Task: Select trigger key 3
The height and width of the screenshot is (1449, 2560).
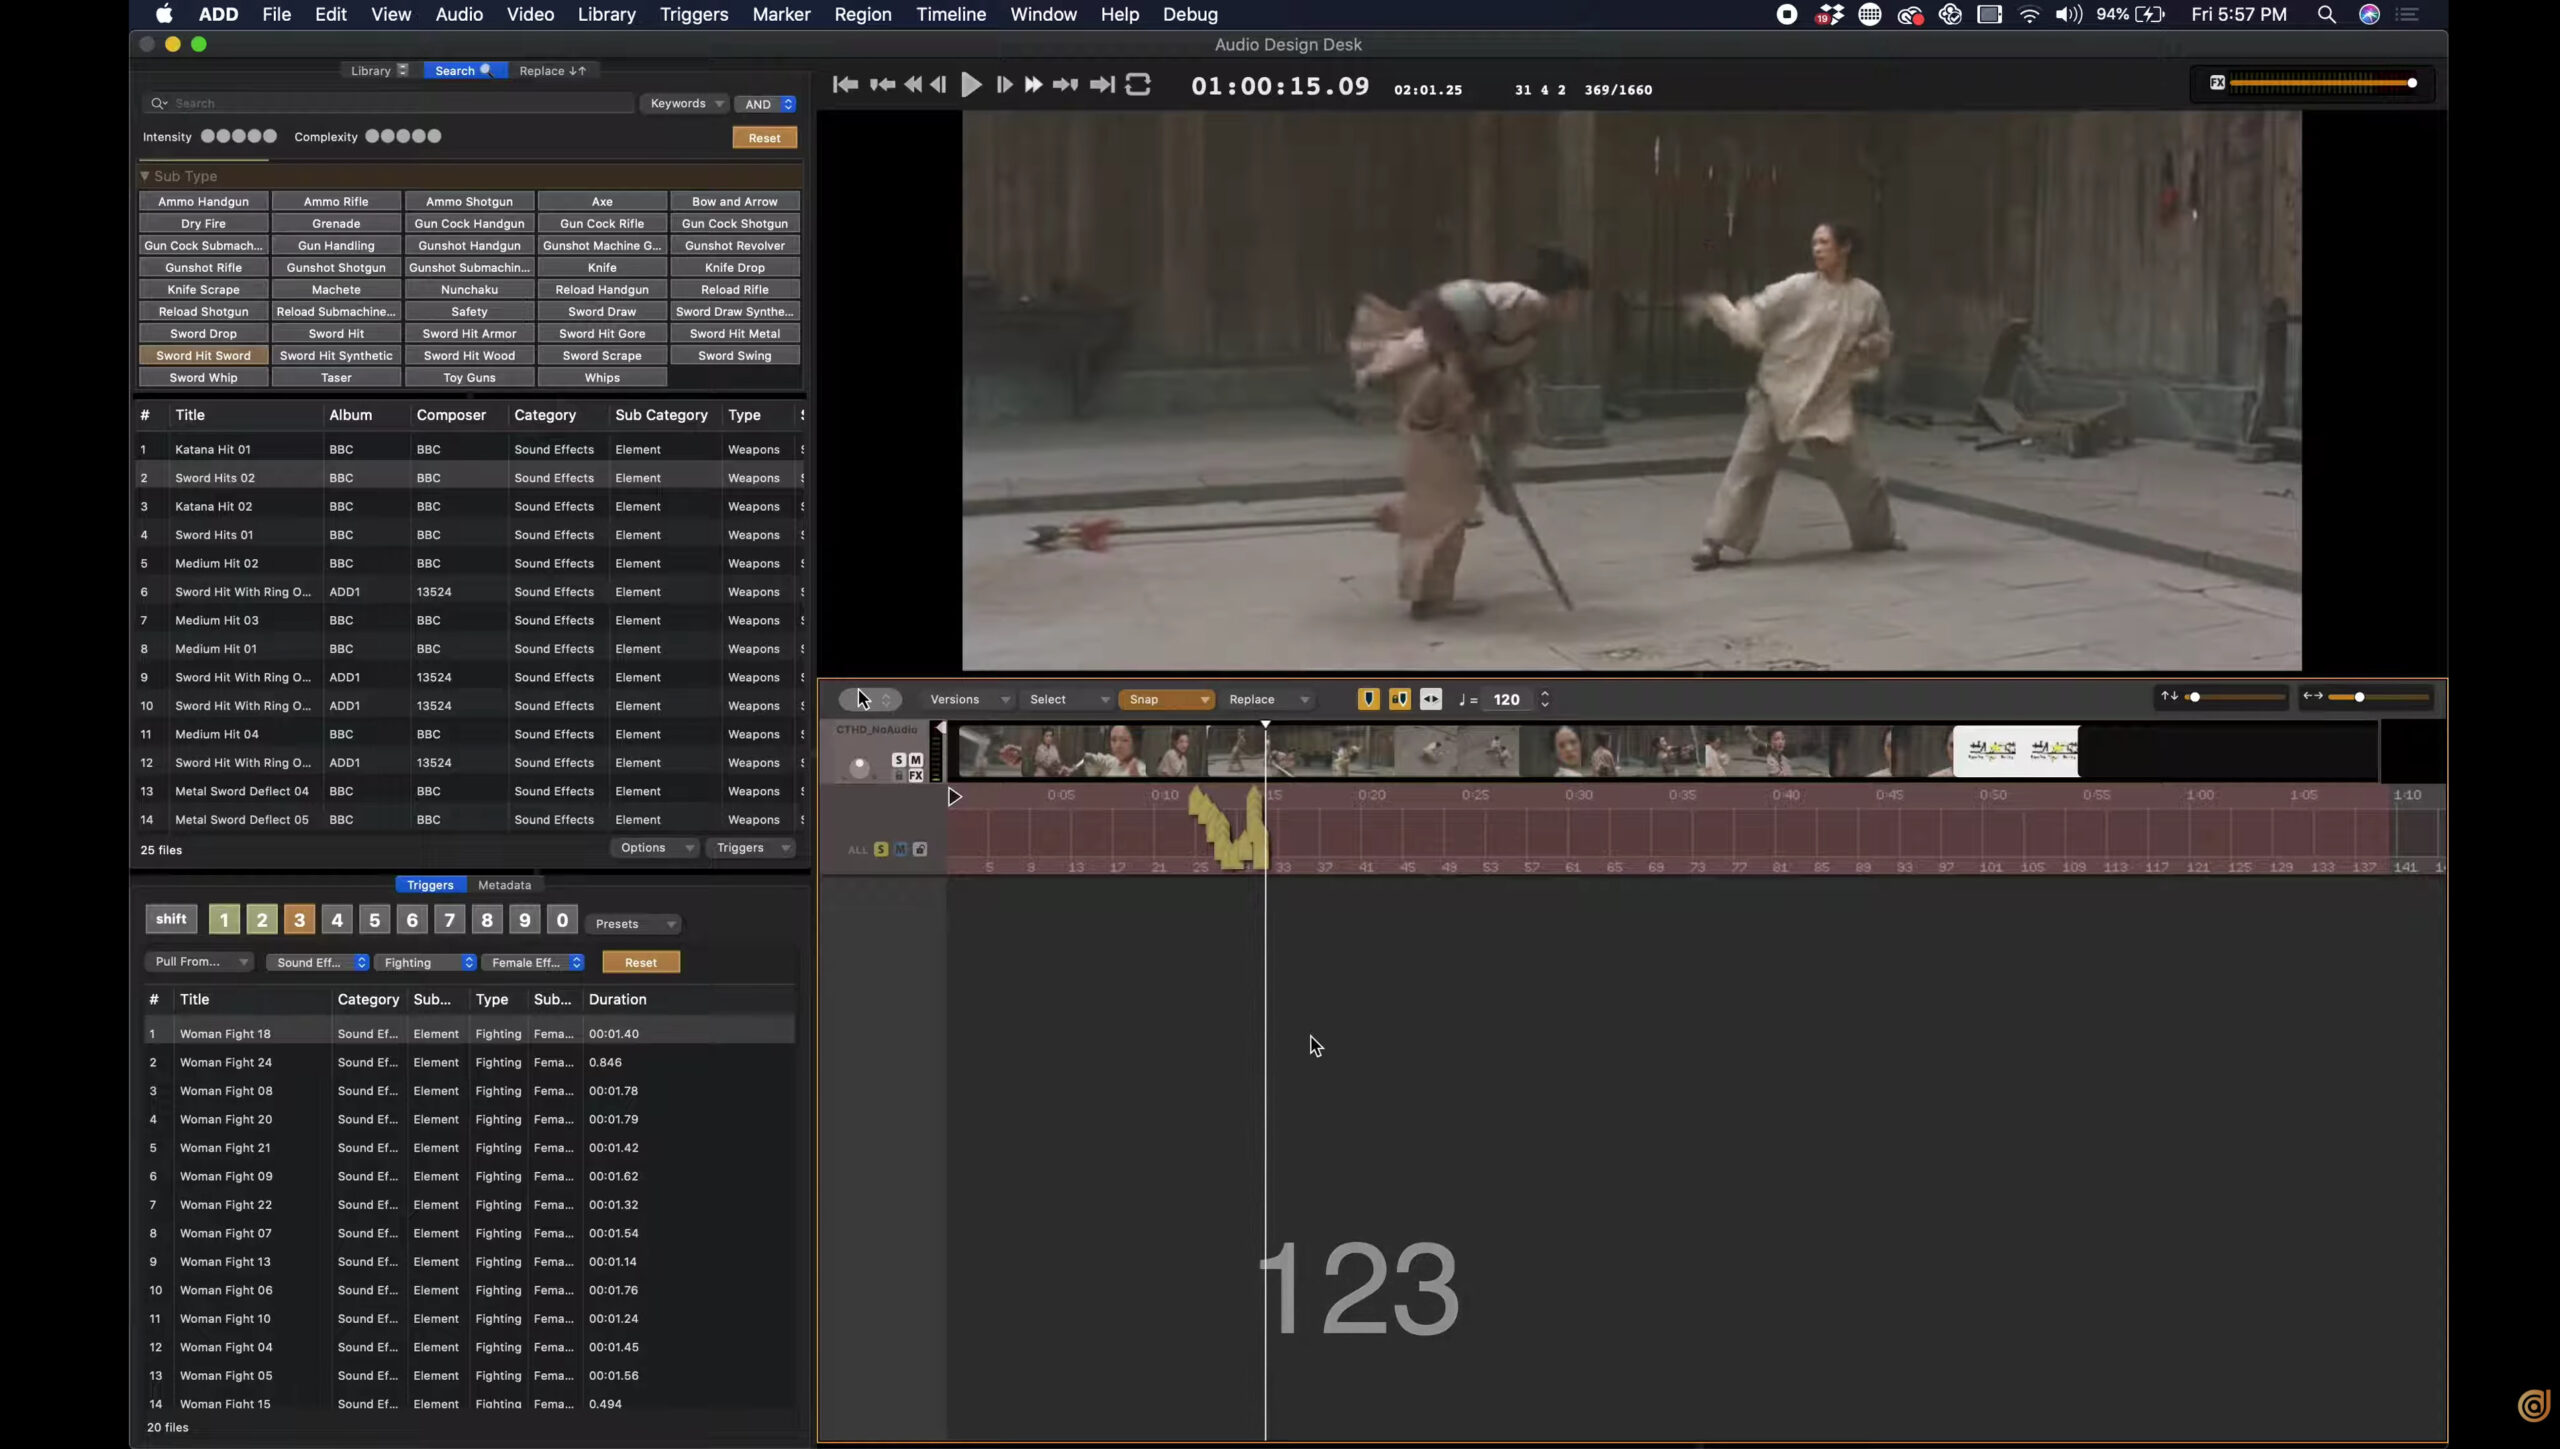Action: 299,919
